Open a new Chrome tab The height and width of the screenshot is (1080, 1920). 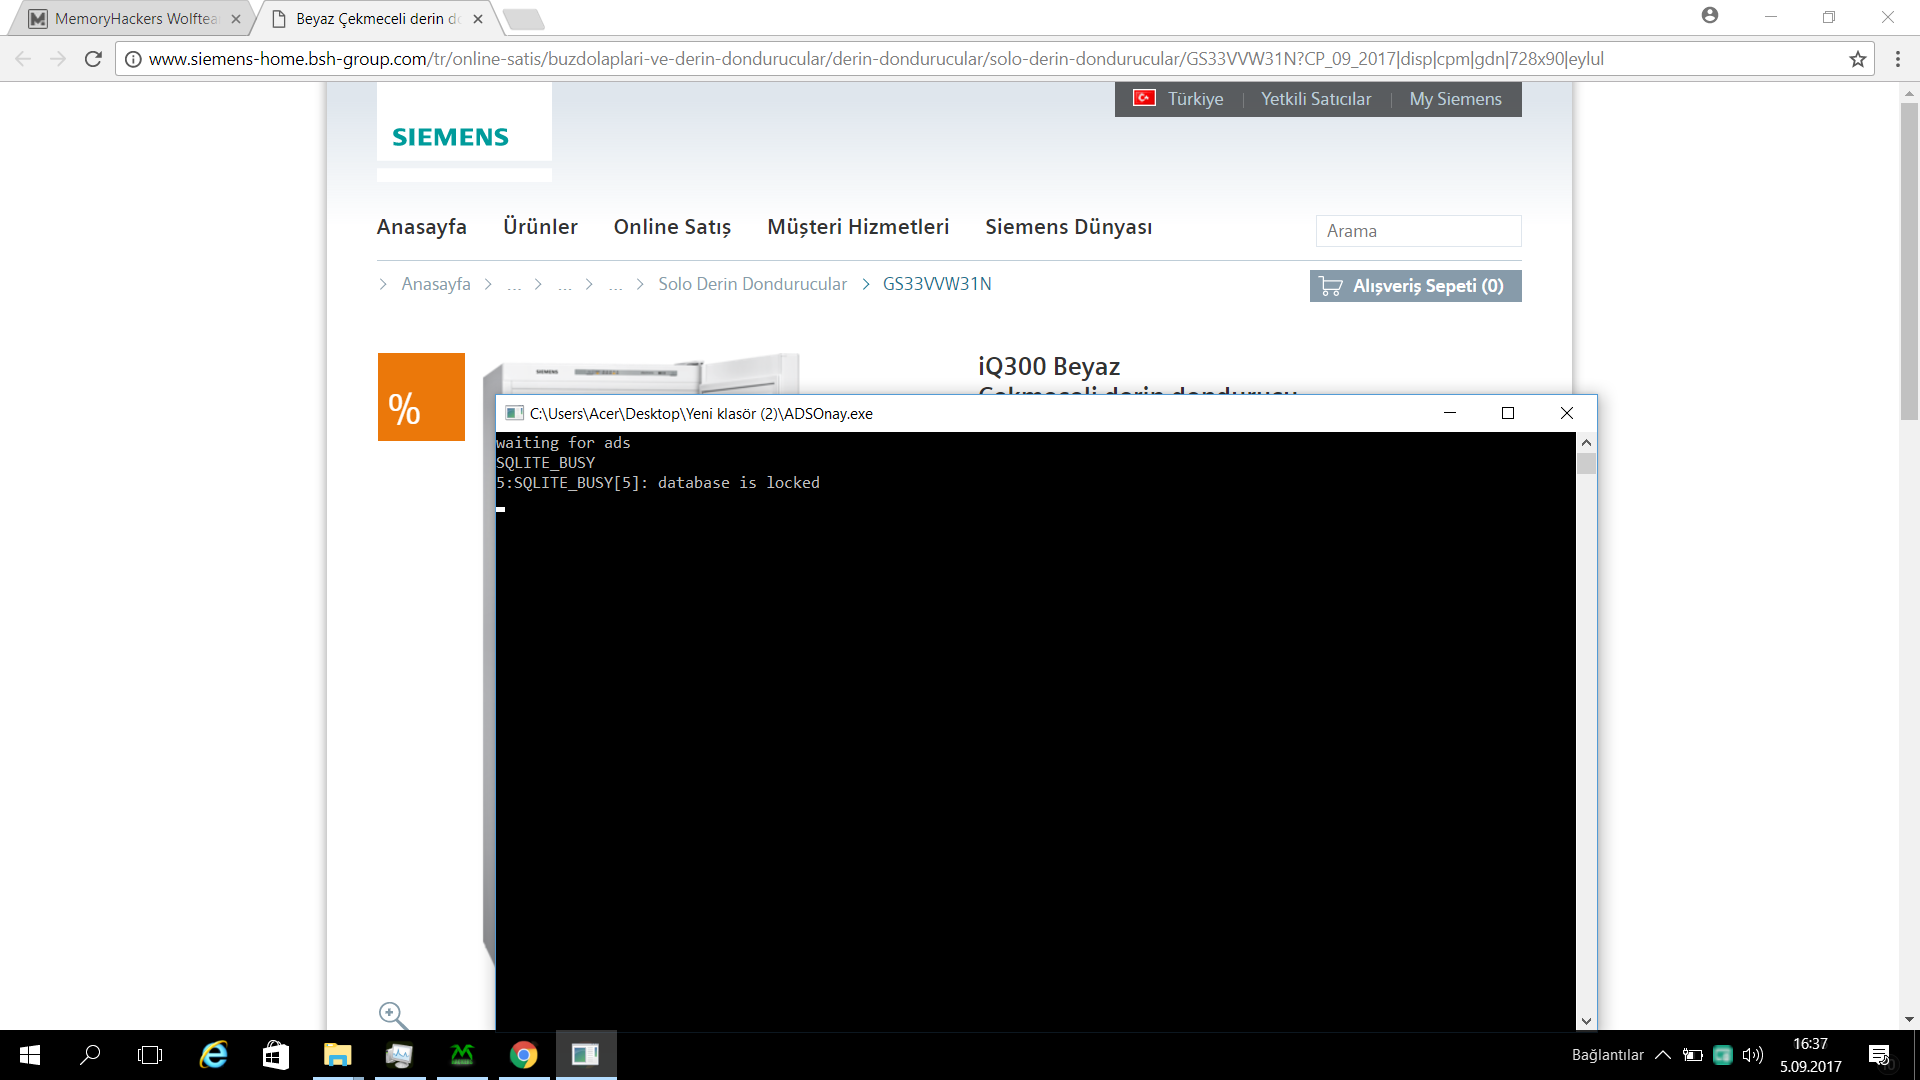pyautogui.click(x=523, y=19)
